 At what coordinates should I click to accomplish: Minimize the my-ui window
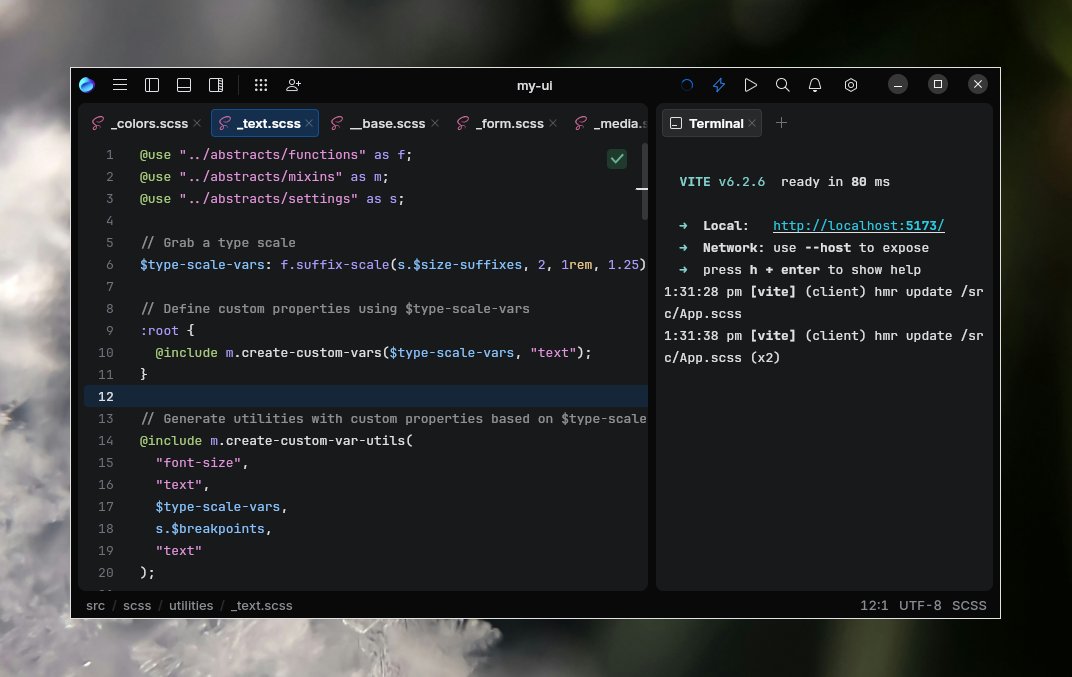(898, 84)
